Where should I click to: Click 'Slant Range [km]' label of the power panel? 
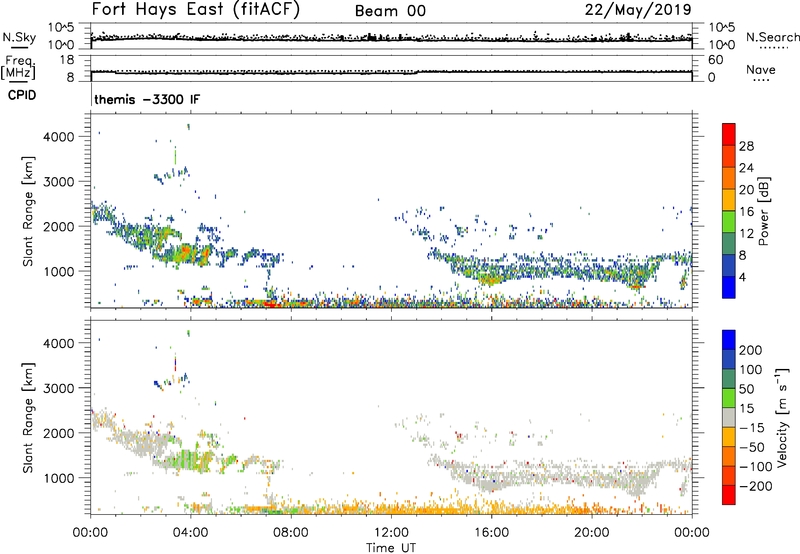pyautogui.click(x=28, y=211)
